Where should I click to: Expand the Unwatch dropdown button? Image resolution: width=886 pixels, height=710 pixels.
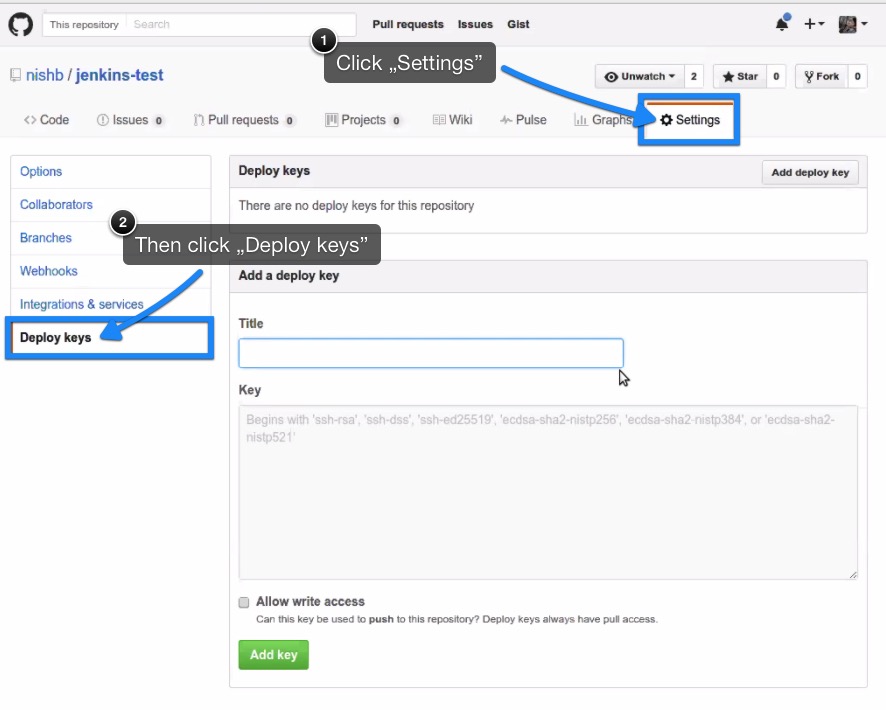point(640,76)
